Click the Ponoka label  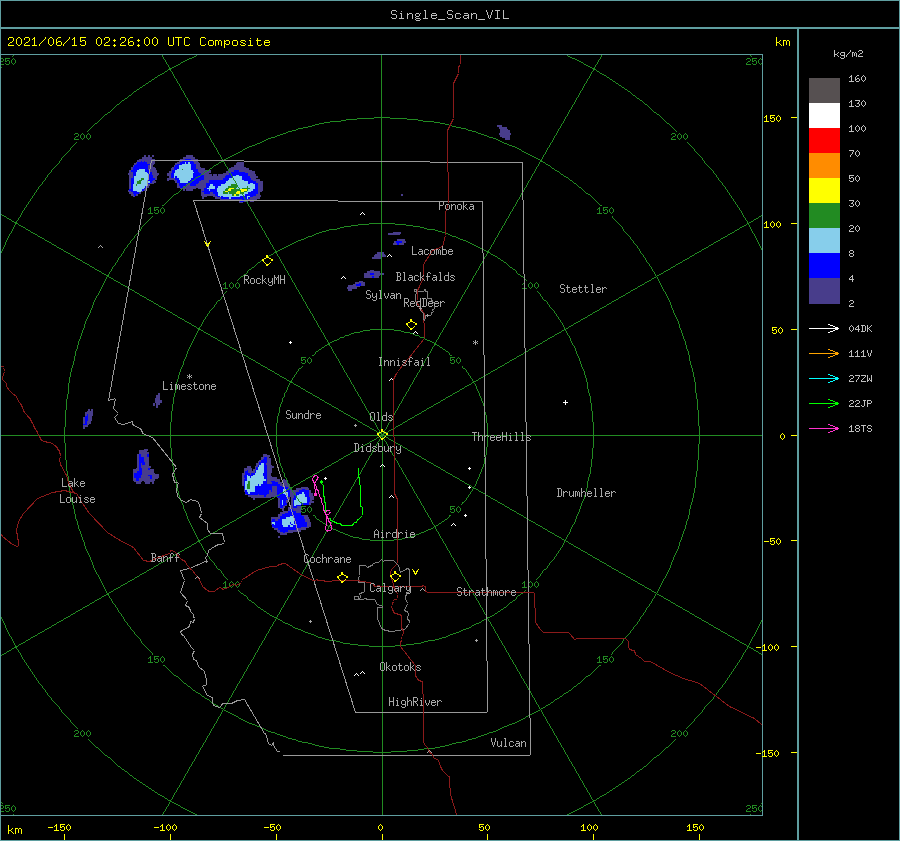pos(456,206)
